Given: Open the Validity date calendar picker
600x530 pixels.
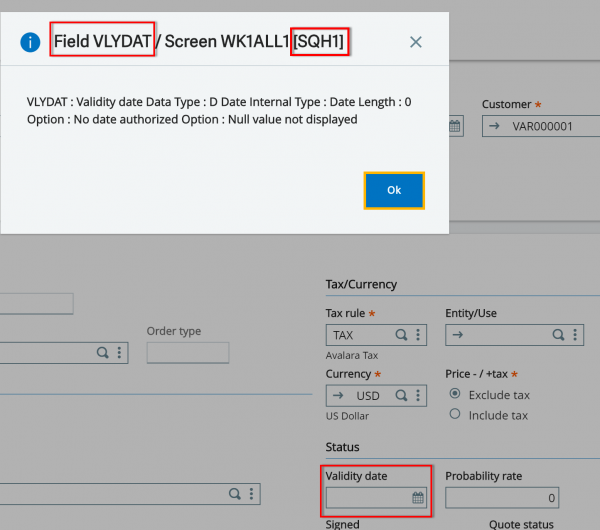Looking at the screenshot, I should tap(418, 497).
